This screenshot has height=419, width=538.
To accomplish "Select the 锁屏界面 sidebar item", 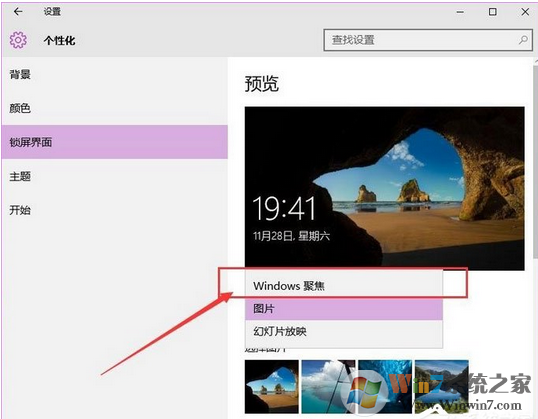I will tap(115, 142).
